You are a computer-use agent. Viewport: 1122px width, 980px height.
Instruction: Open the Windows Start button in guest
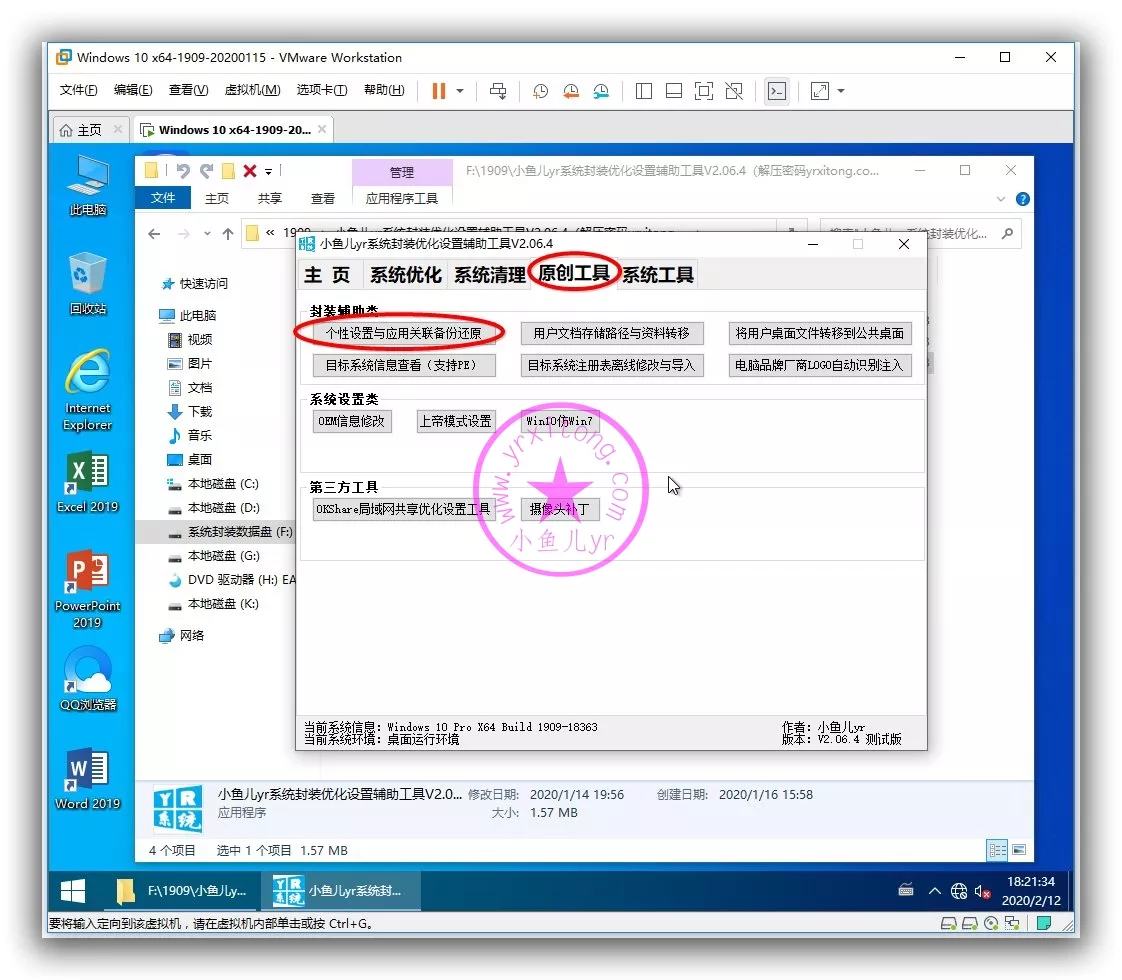click(73, 890)
